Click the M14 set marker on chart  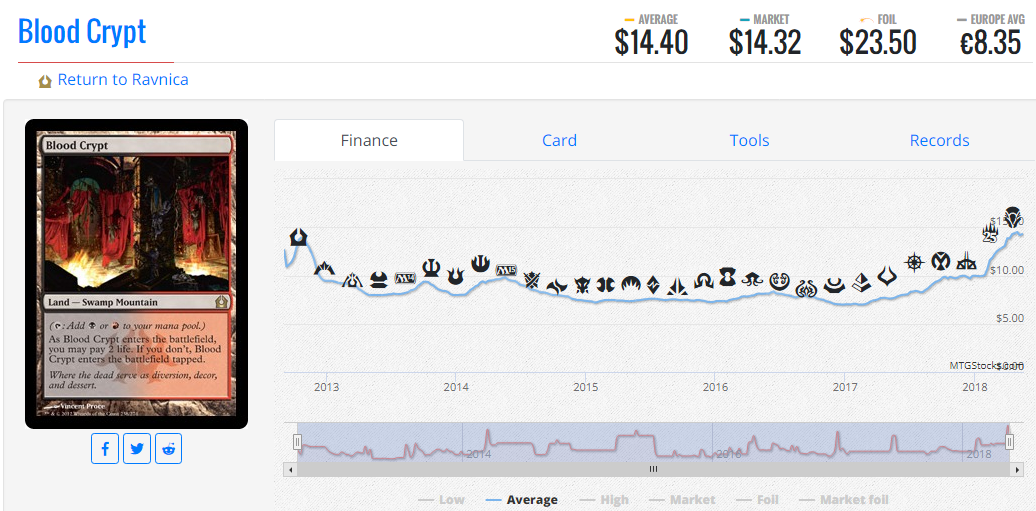[x=404, y=278]
